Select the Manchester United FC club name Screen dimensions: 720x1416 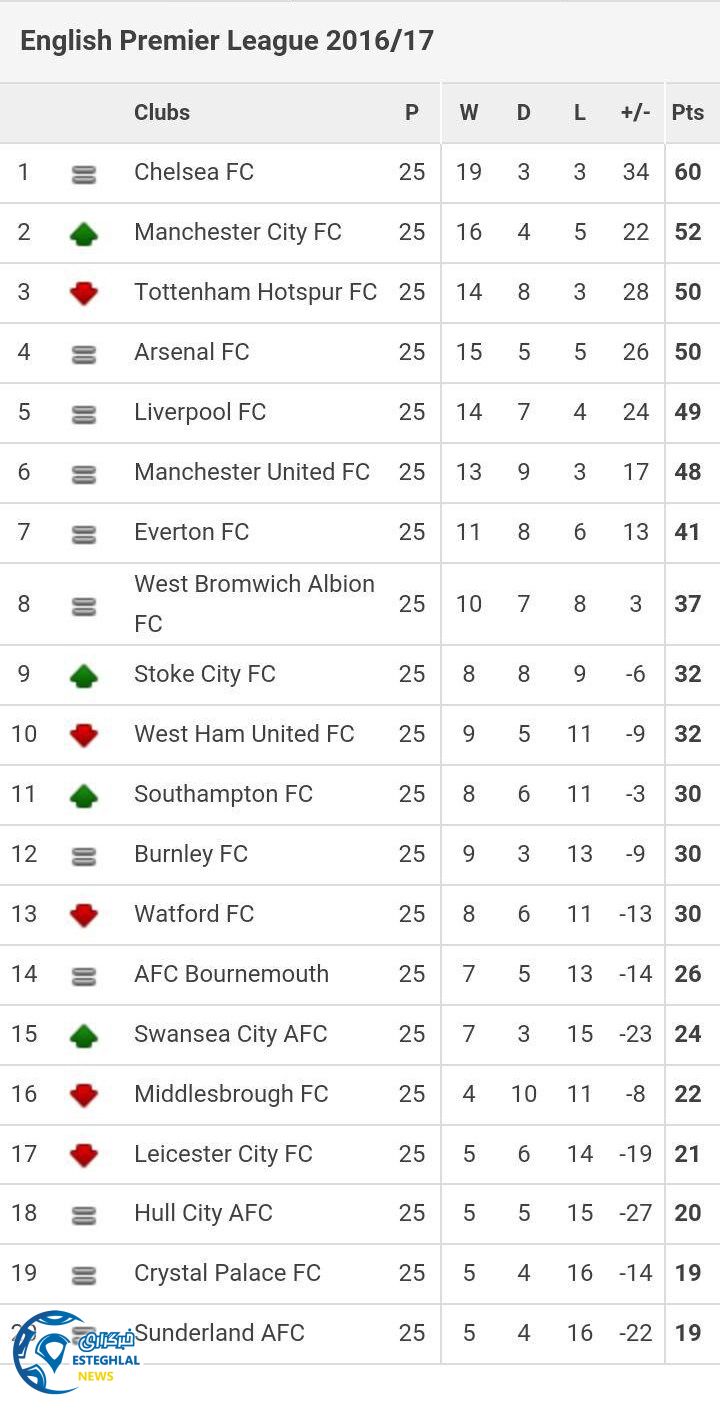252,472
